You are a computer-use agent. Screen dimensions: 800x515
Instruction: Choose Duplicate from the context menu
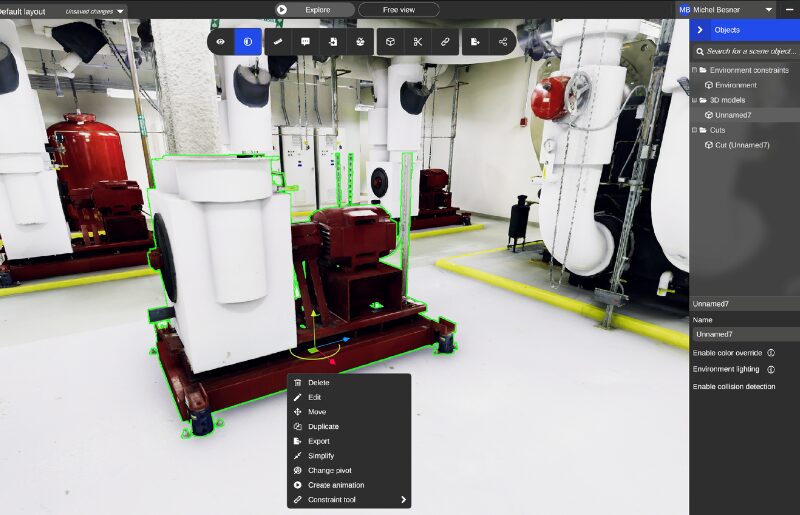(x=349, y=426)
